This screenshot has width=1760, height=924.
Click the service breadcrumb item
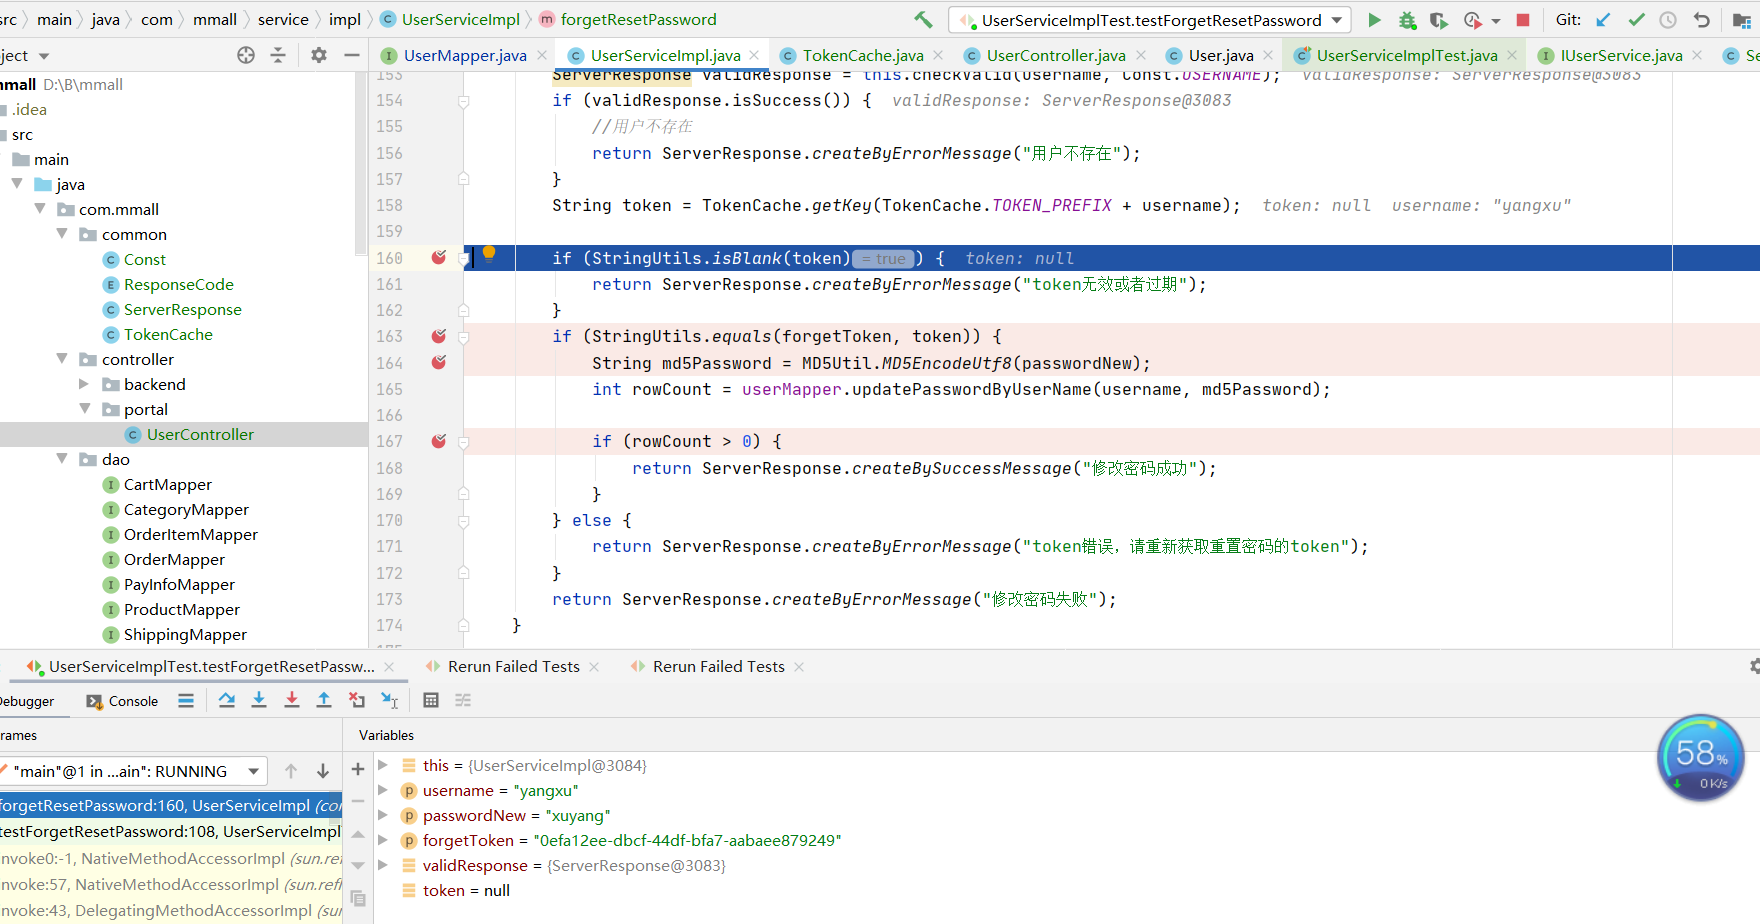[x=283, y=19]
